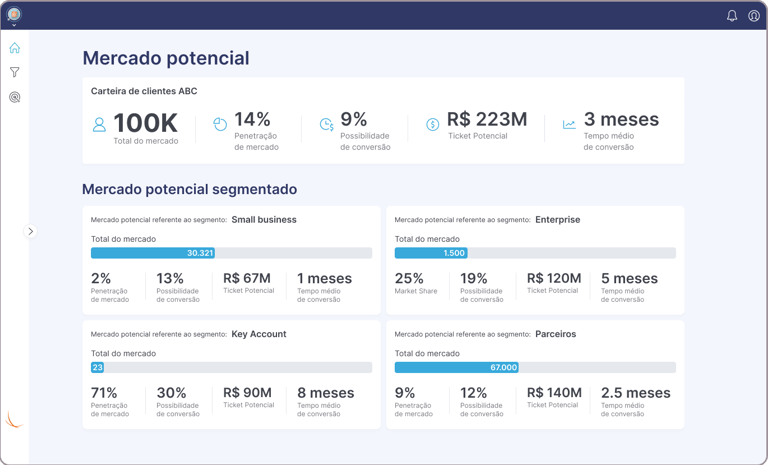Select the target icon in sidebar
Viewport: 768px width, 465px height.
[15, 97]
